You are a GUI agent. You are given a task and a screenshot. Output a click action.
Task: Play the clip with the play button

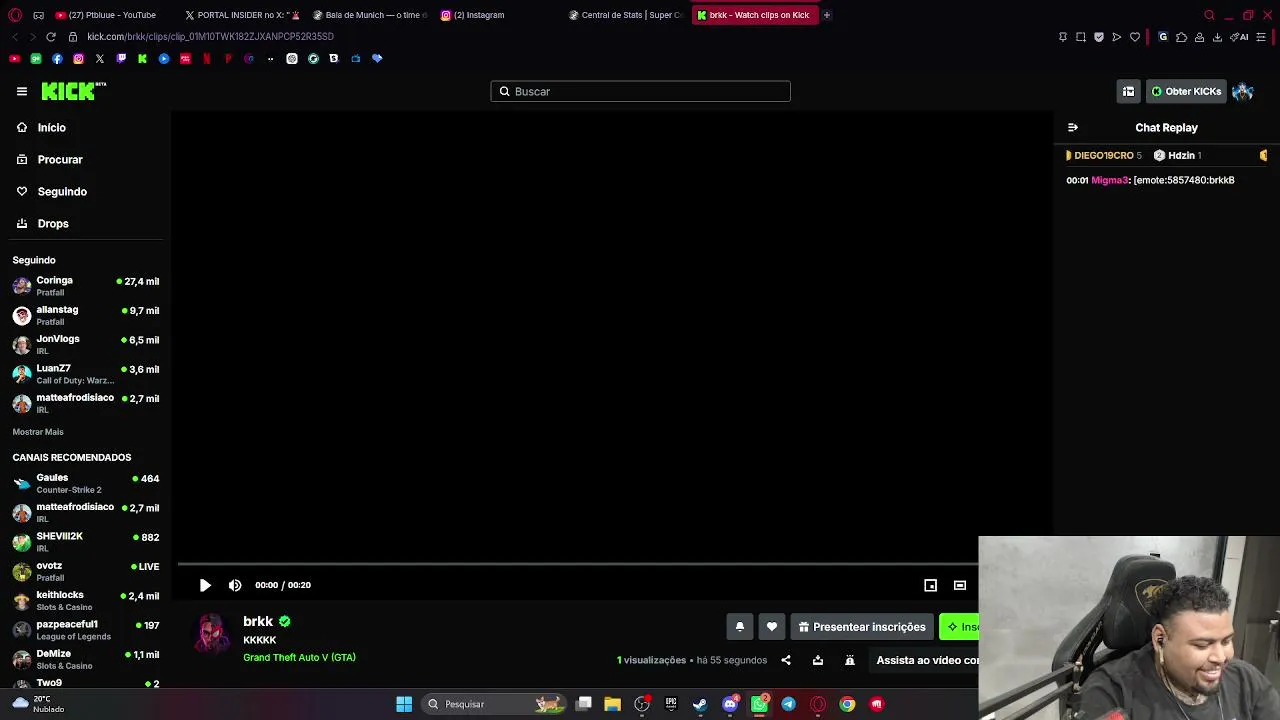tap(205, 585)
